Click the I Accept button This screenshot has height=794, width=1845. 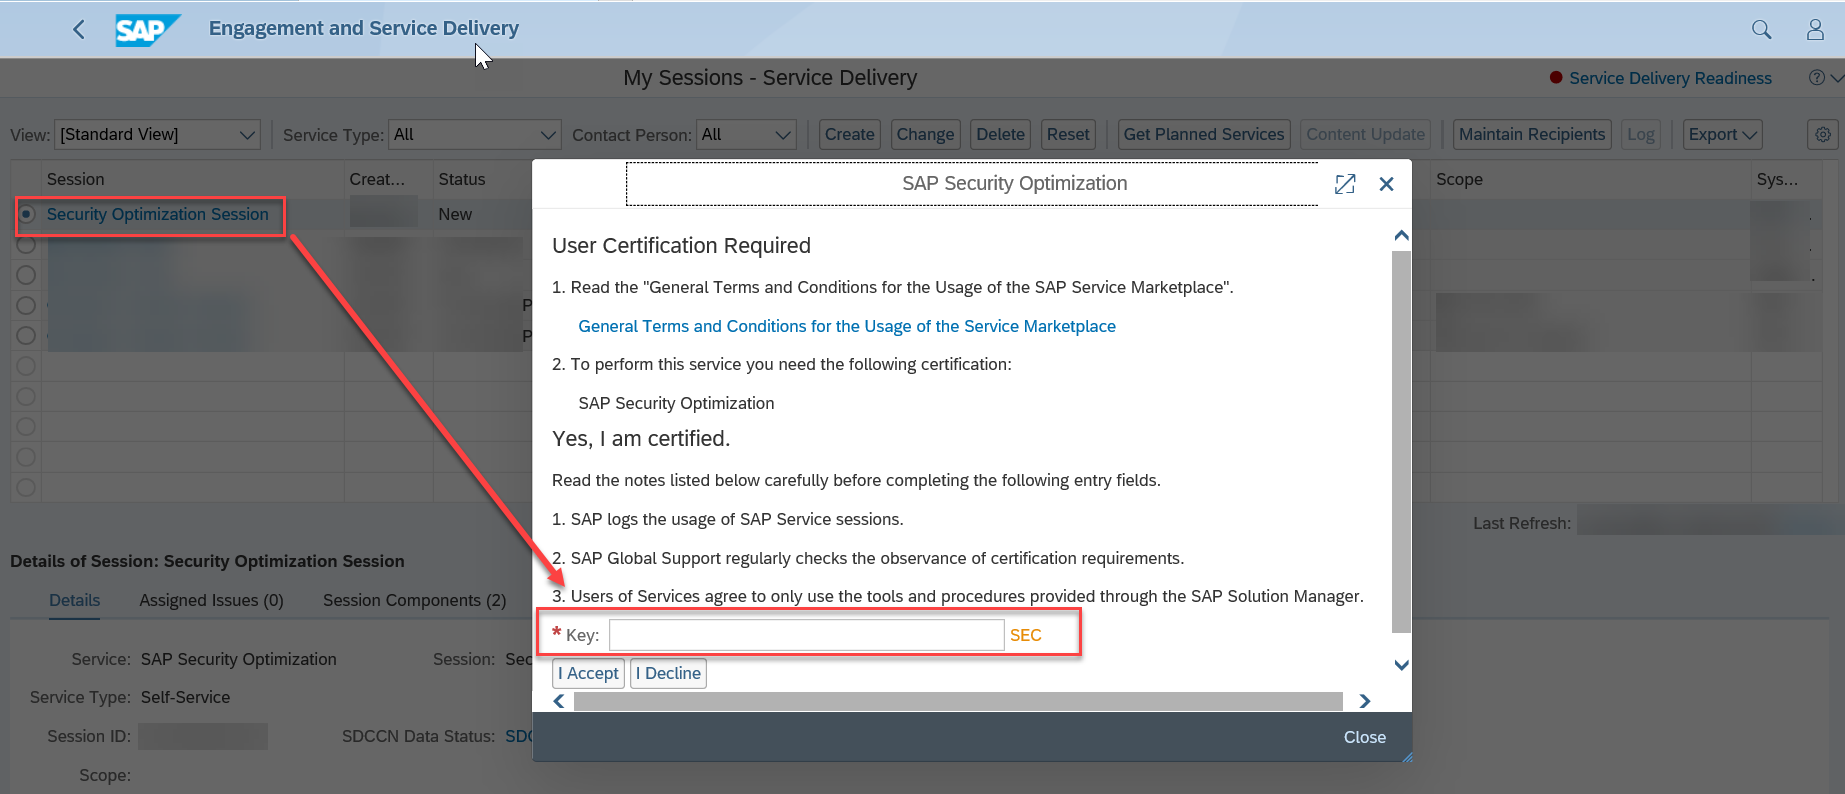pyautogui.click(x=588, y=673)
